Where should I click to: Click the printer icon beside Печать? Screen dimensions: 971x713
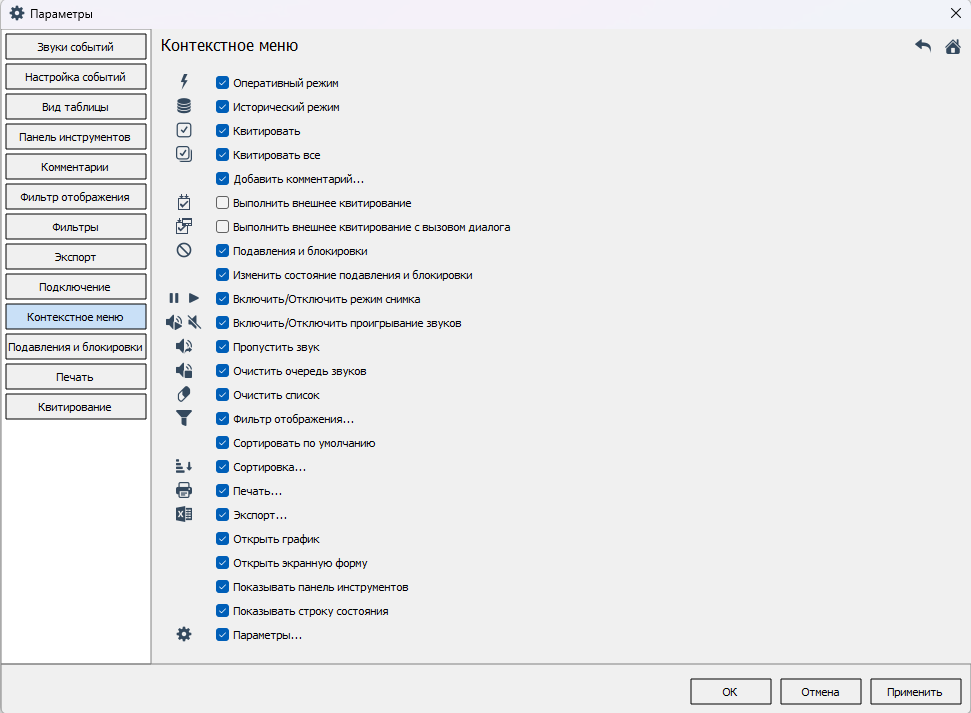[x=183, y=491]
